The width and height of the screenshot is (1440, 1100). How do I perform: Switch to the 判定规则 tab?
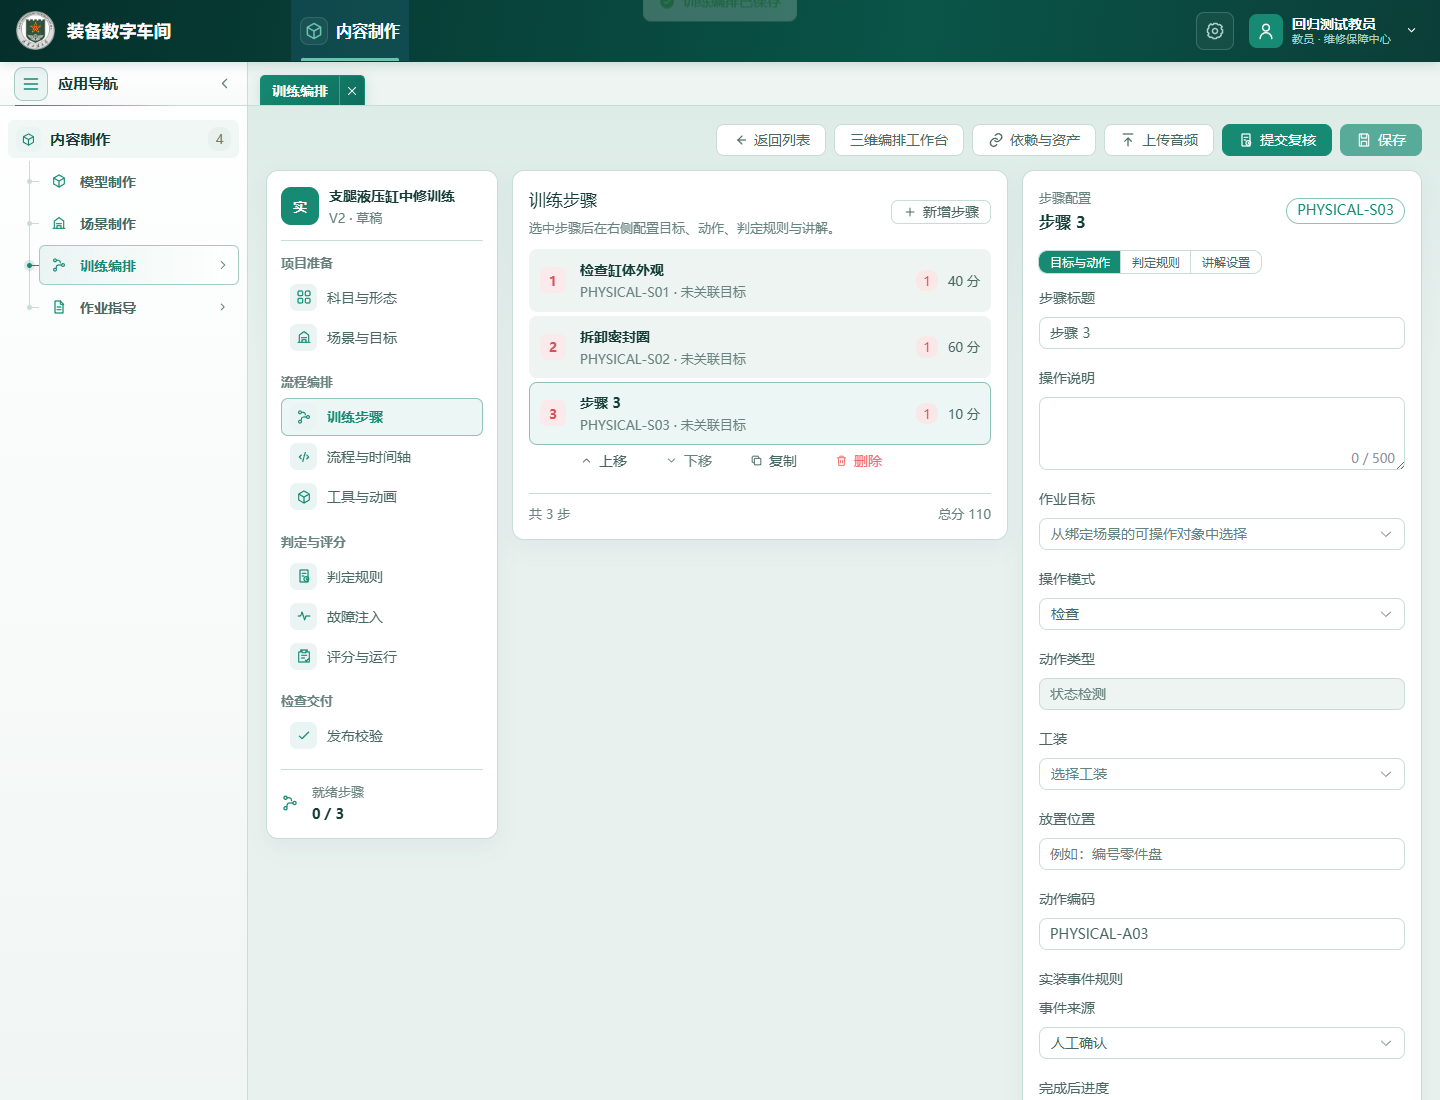coord(1156,263)
